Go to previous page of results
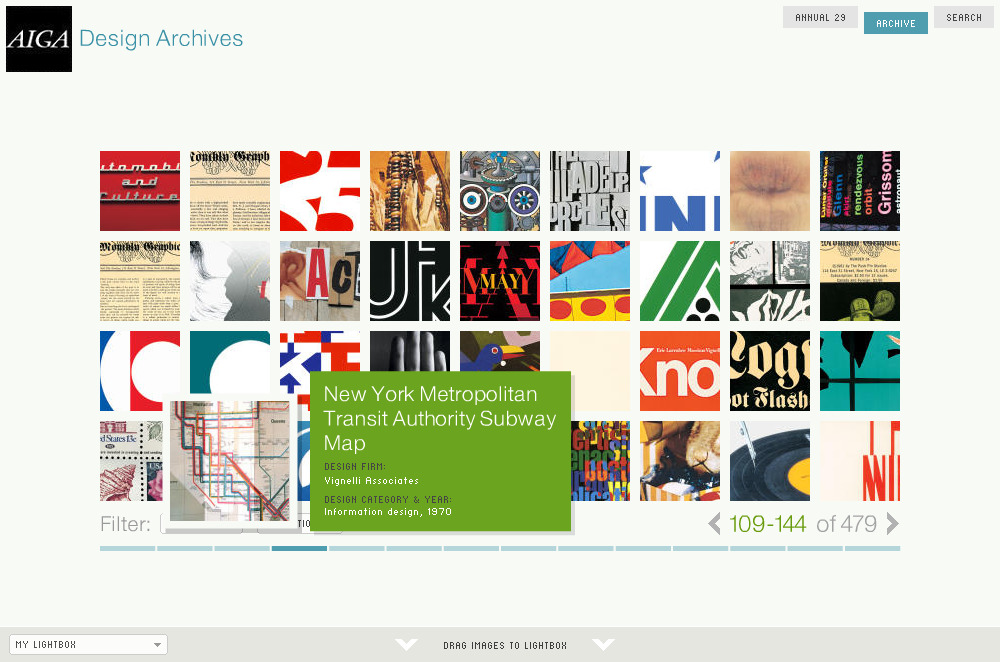The image size is (1000, 662). click(714, 524)
